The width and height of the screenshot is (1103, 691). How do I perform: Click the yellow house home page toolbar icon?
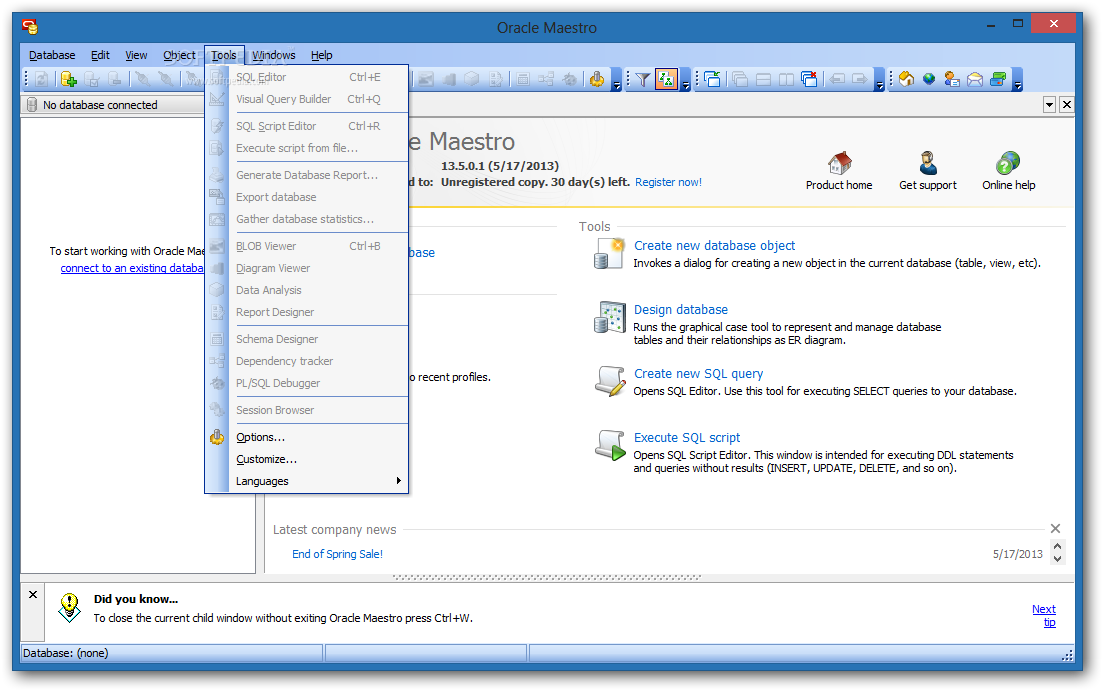click(x=907, y=80)
